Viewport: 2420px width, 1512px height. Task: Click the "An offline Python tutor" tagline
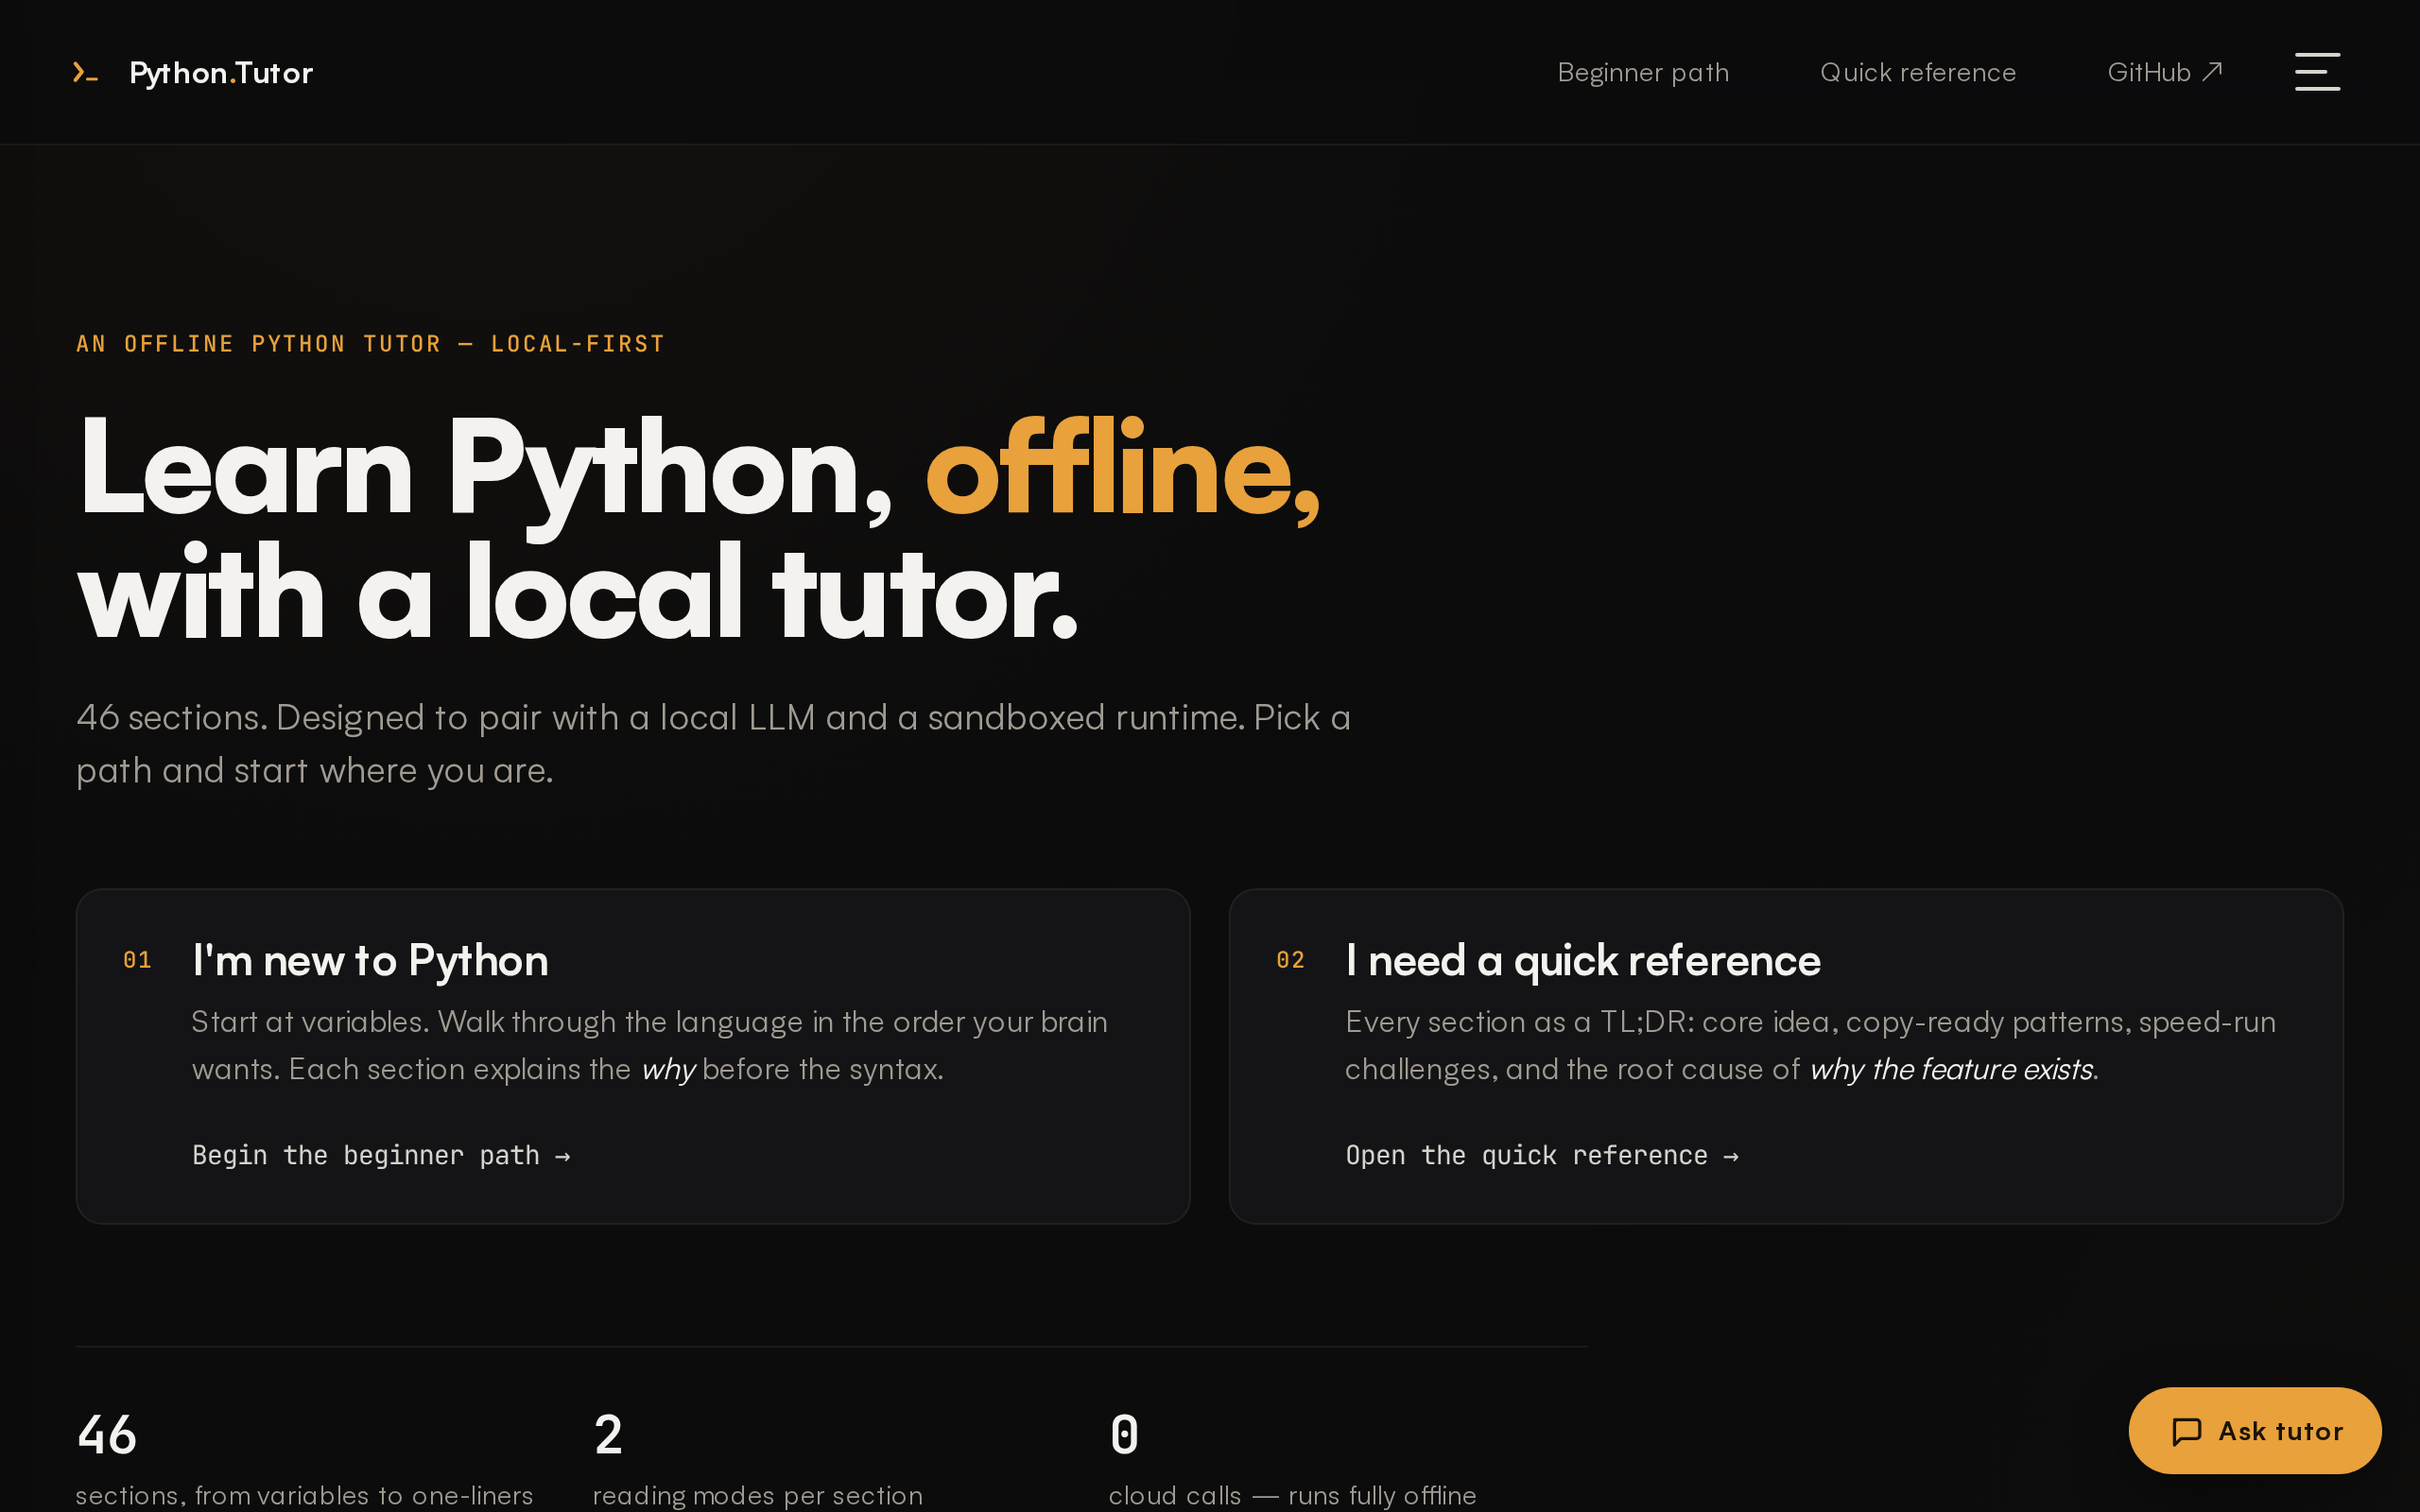click(370, 344)
